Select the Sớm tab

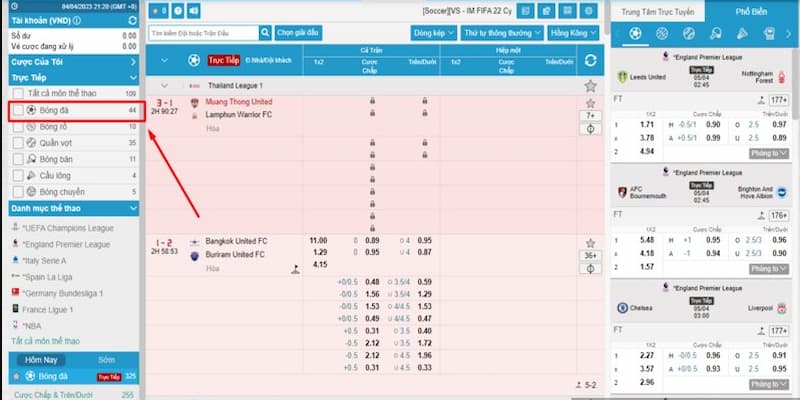click(x=107, y=360)
